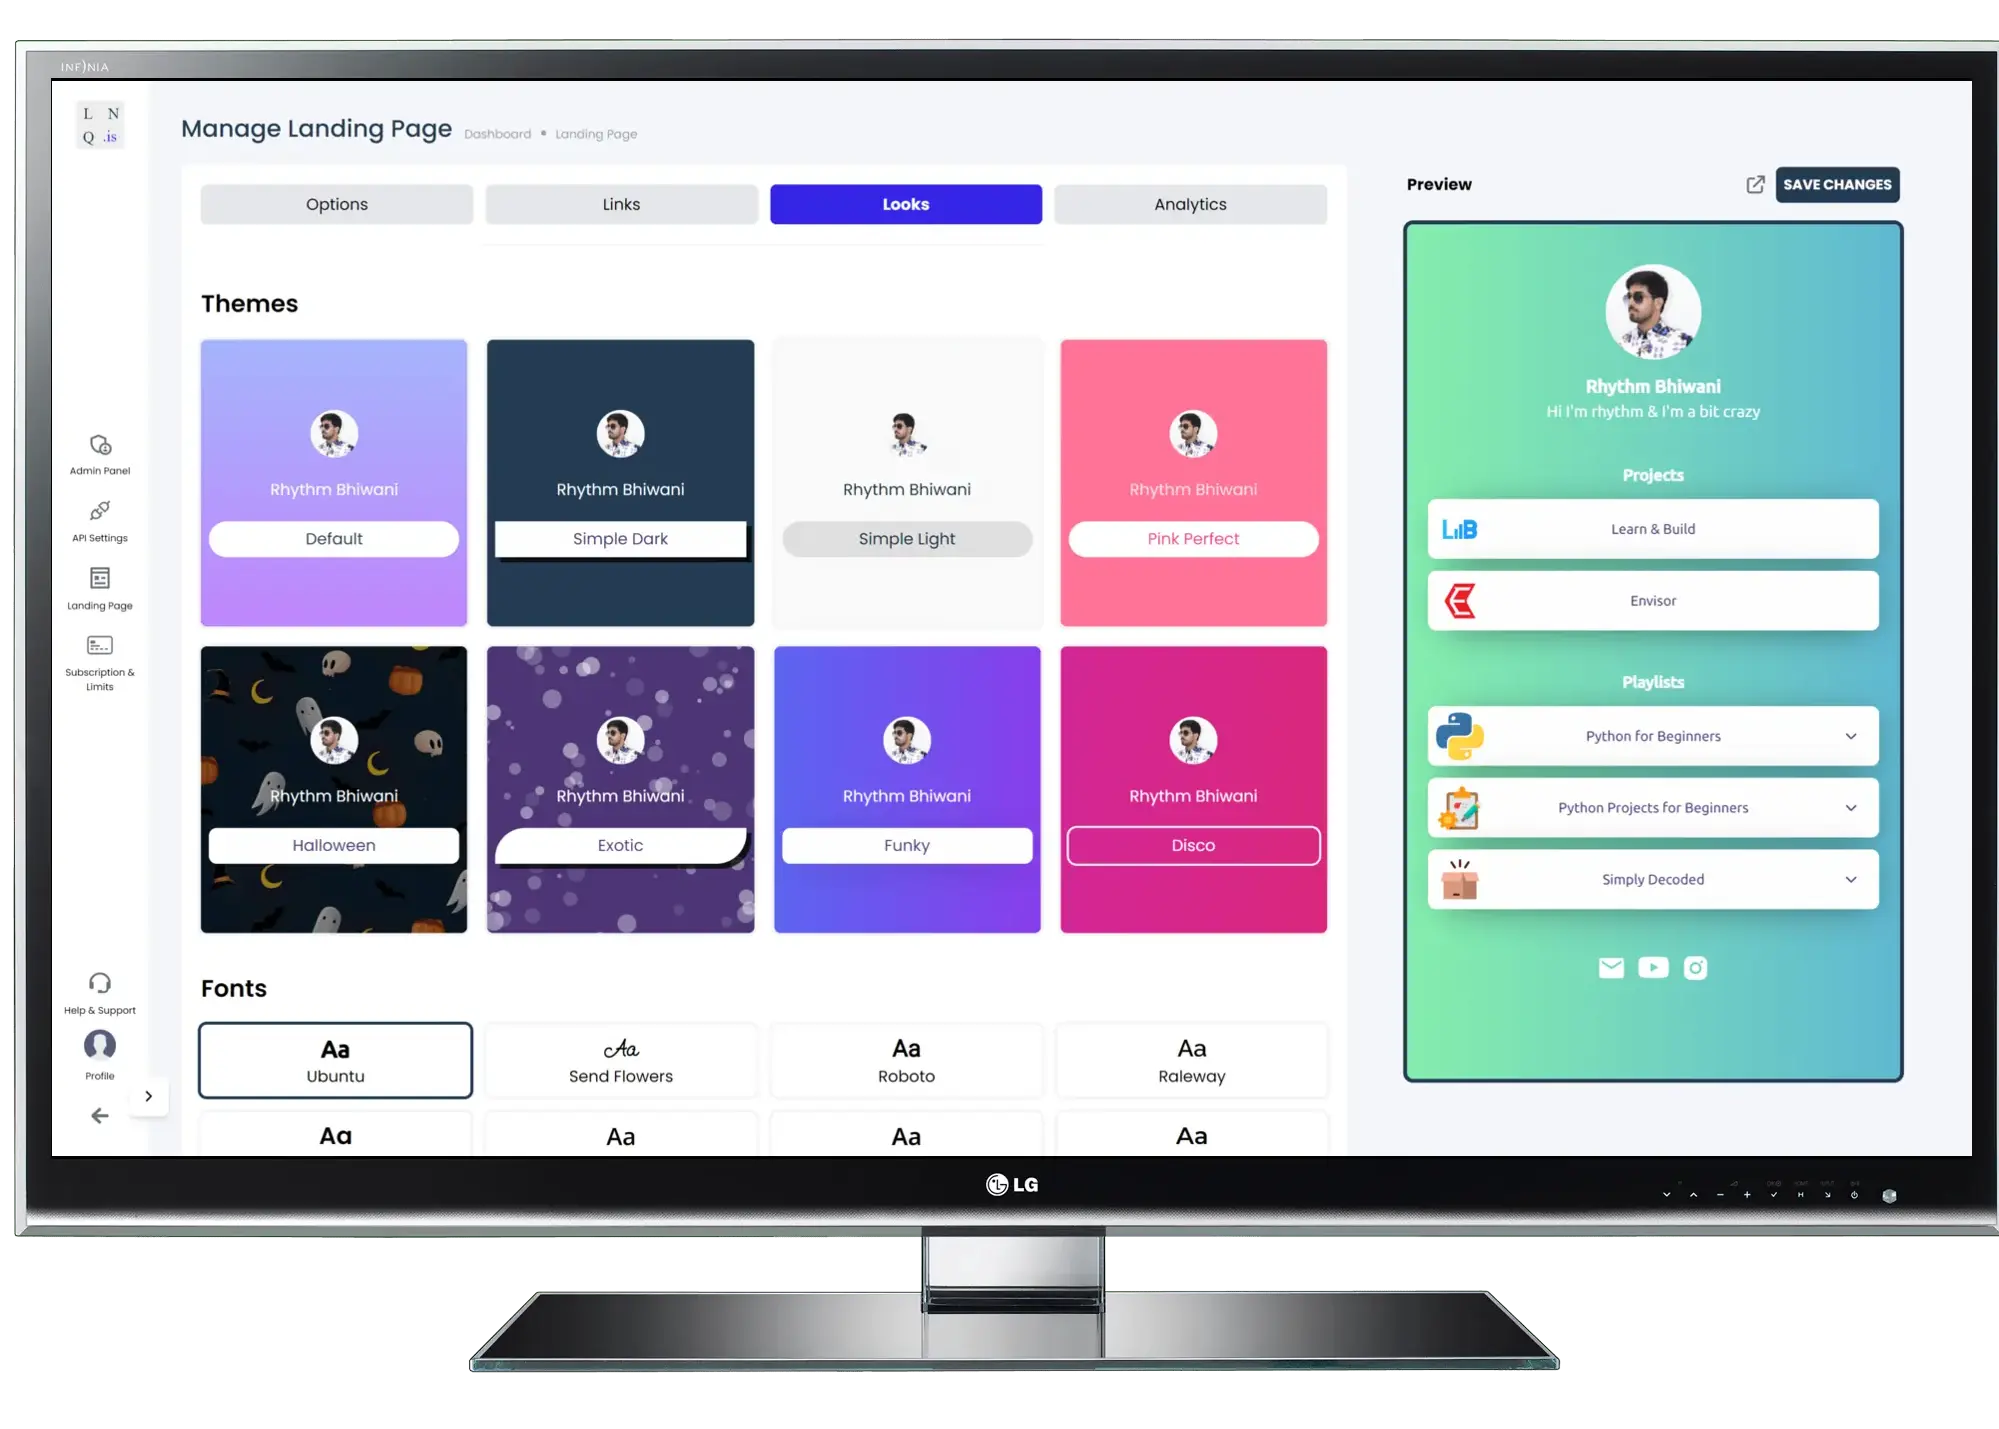Viewport: 1999px width, 1429px height.
Task: Select the Ubuntu font option
Action: coord(334,1059)
